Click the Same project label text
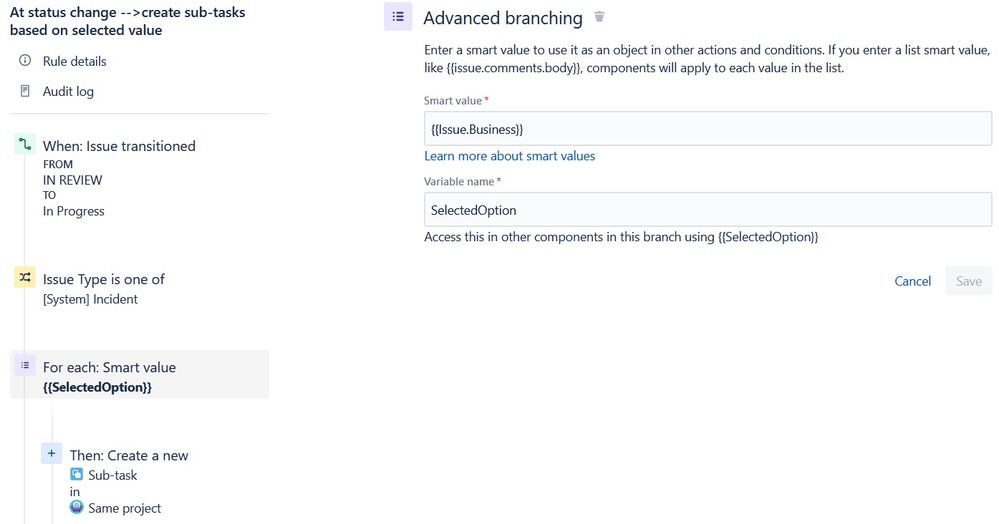Viewport: 999px width, 524px height. [124, 508]
